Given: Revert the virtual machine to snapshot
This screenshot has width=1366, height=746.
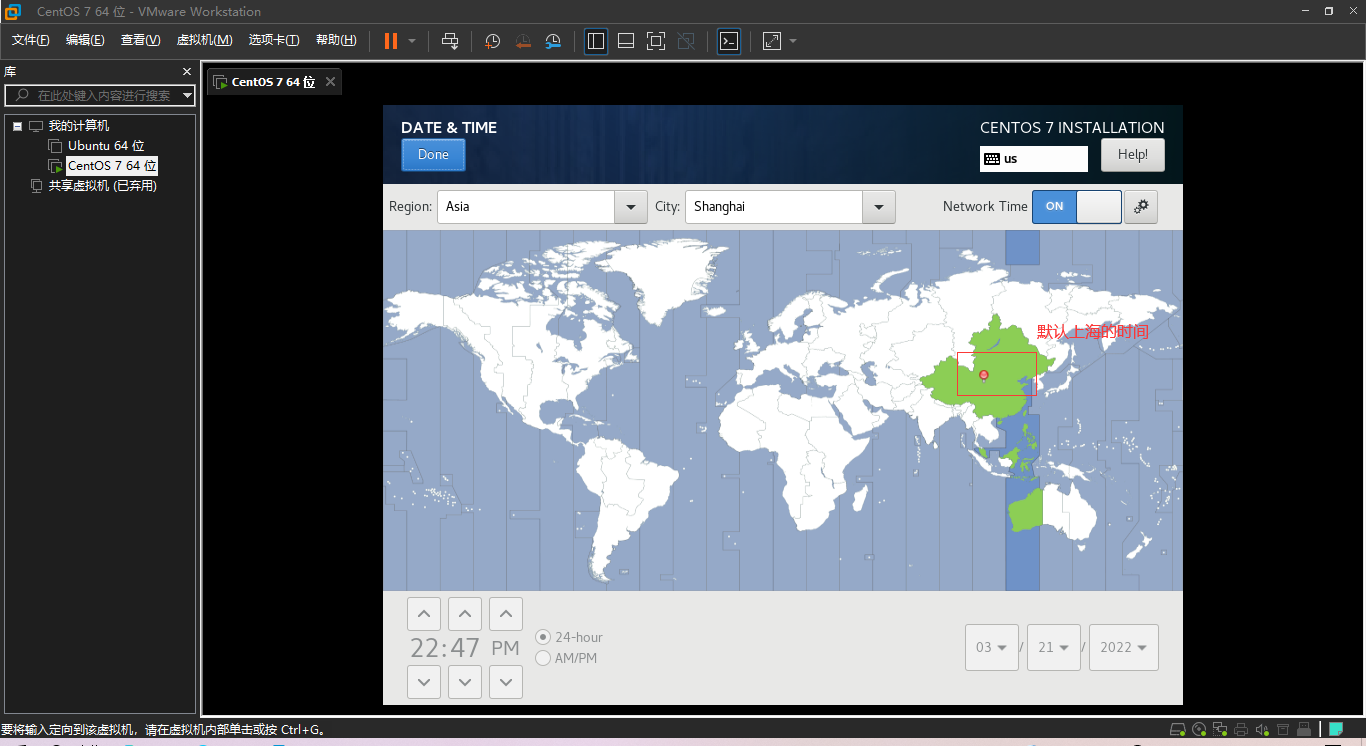Looking at the screenshot, I should coord(523,41).
